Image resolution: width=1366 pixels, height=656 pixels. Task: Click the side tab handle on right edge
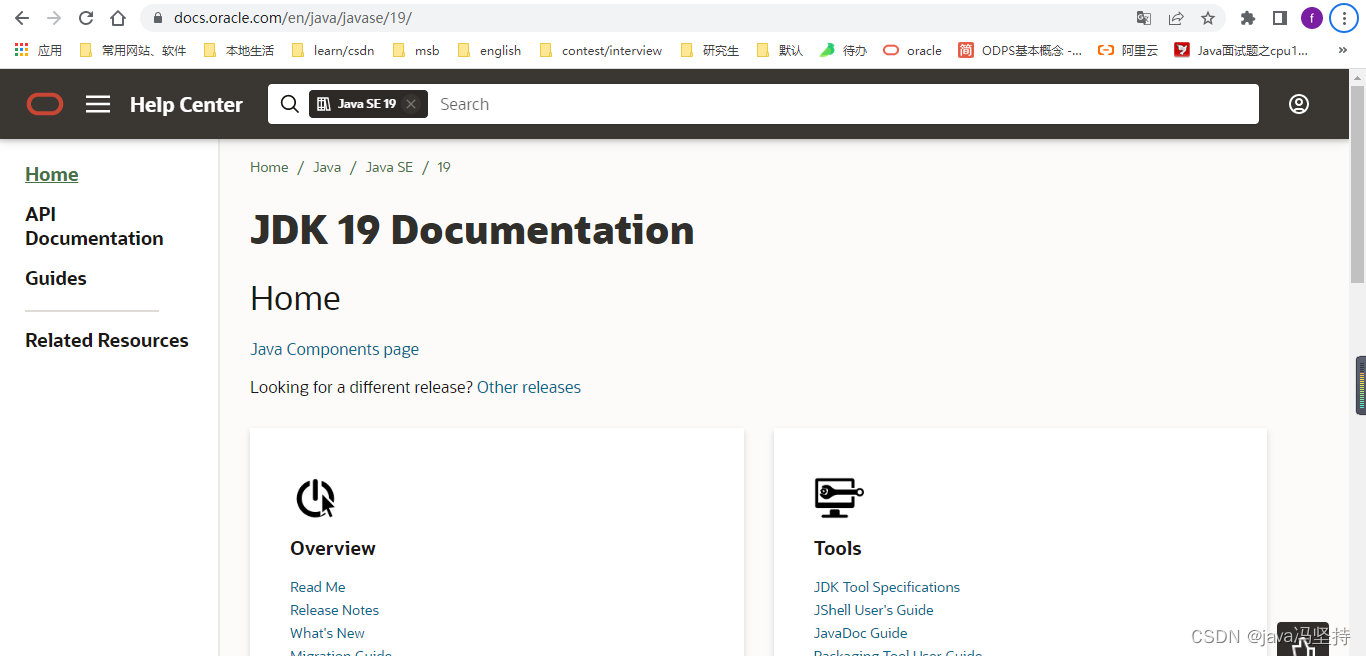[x=1360, y=385]
